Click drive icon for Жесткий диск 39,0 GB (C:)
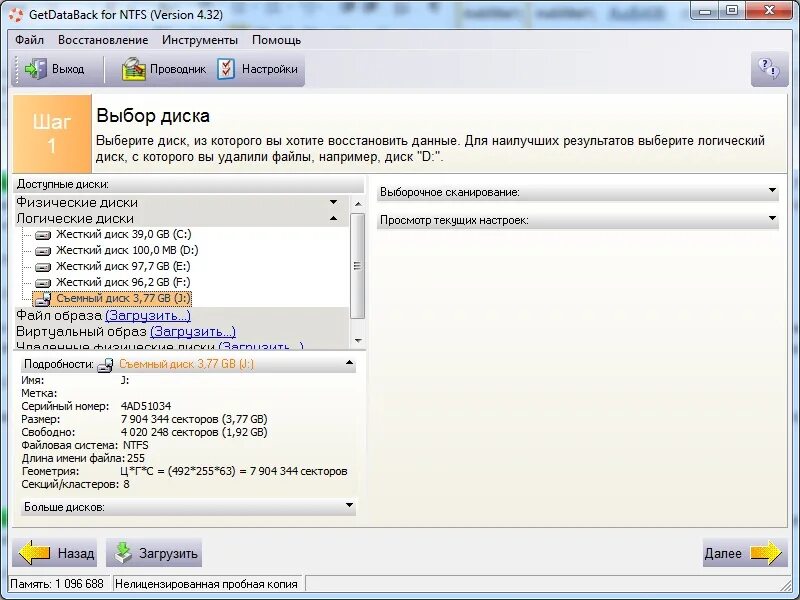800x600 pixels. point(43,235)
